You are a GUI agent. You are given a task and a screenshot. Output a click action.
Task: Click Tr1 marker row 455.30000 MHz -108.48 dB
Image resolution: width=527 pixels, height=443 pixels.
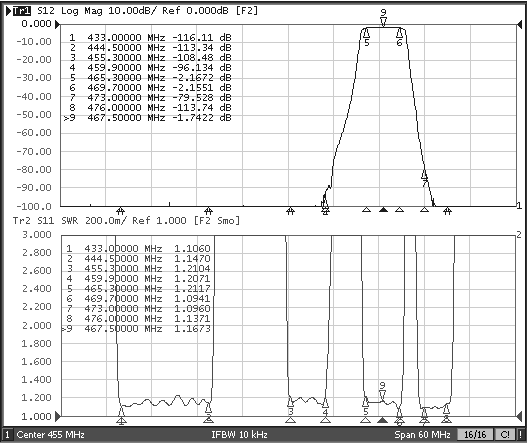(150, 57)
